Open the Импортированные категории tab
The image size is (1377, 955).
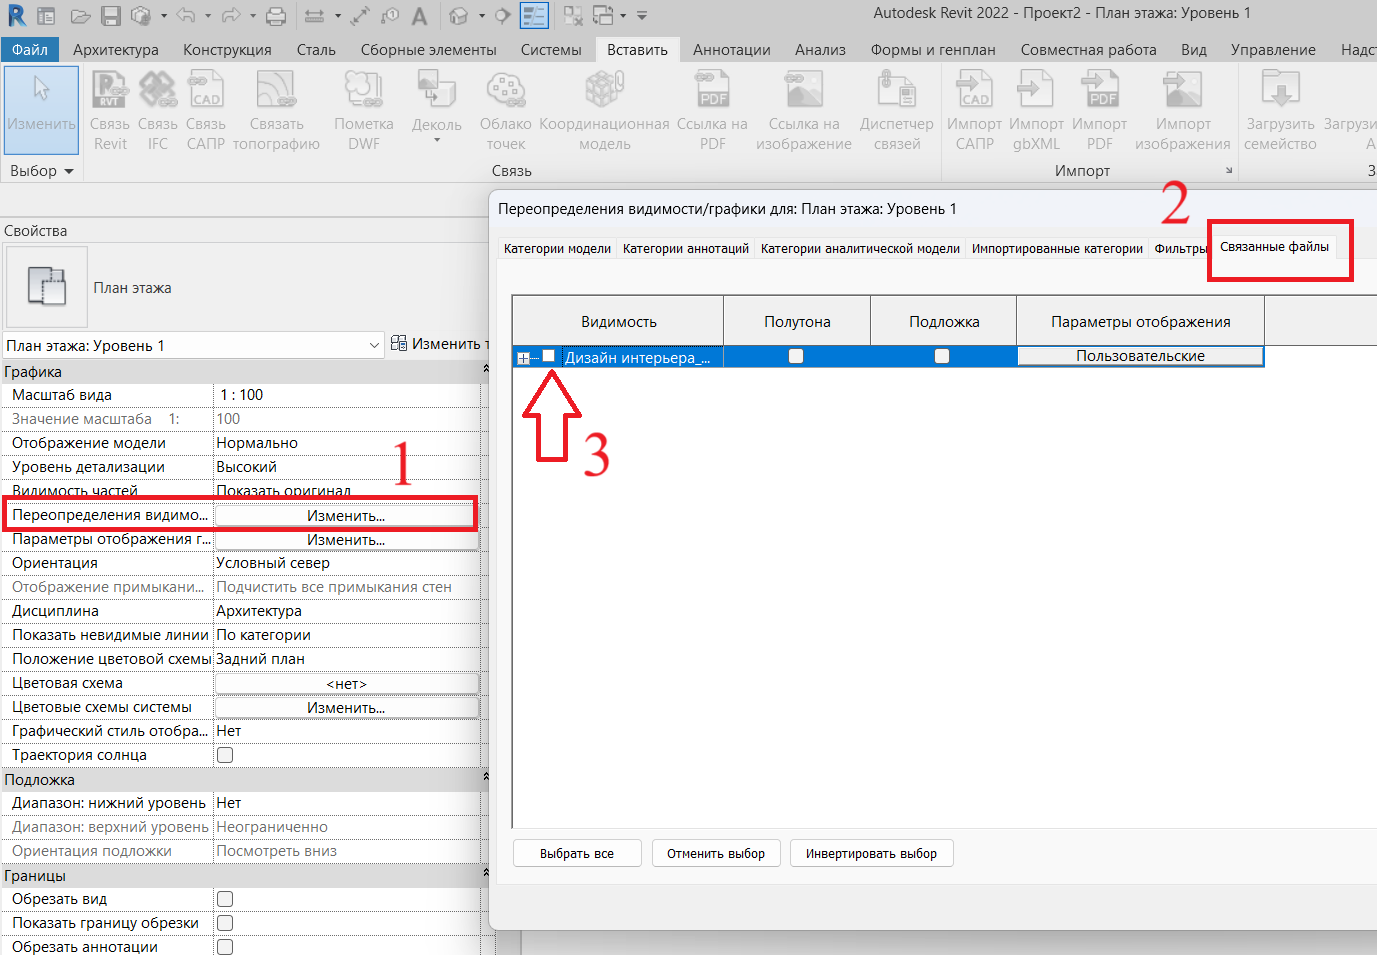coord(1057,249)
